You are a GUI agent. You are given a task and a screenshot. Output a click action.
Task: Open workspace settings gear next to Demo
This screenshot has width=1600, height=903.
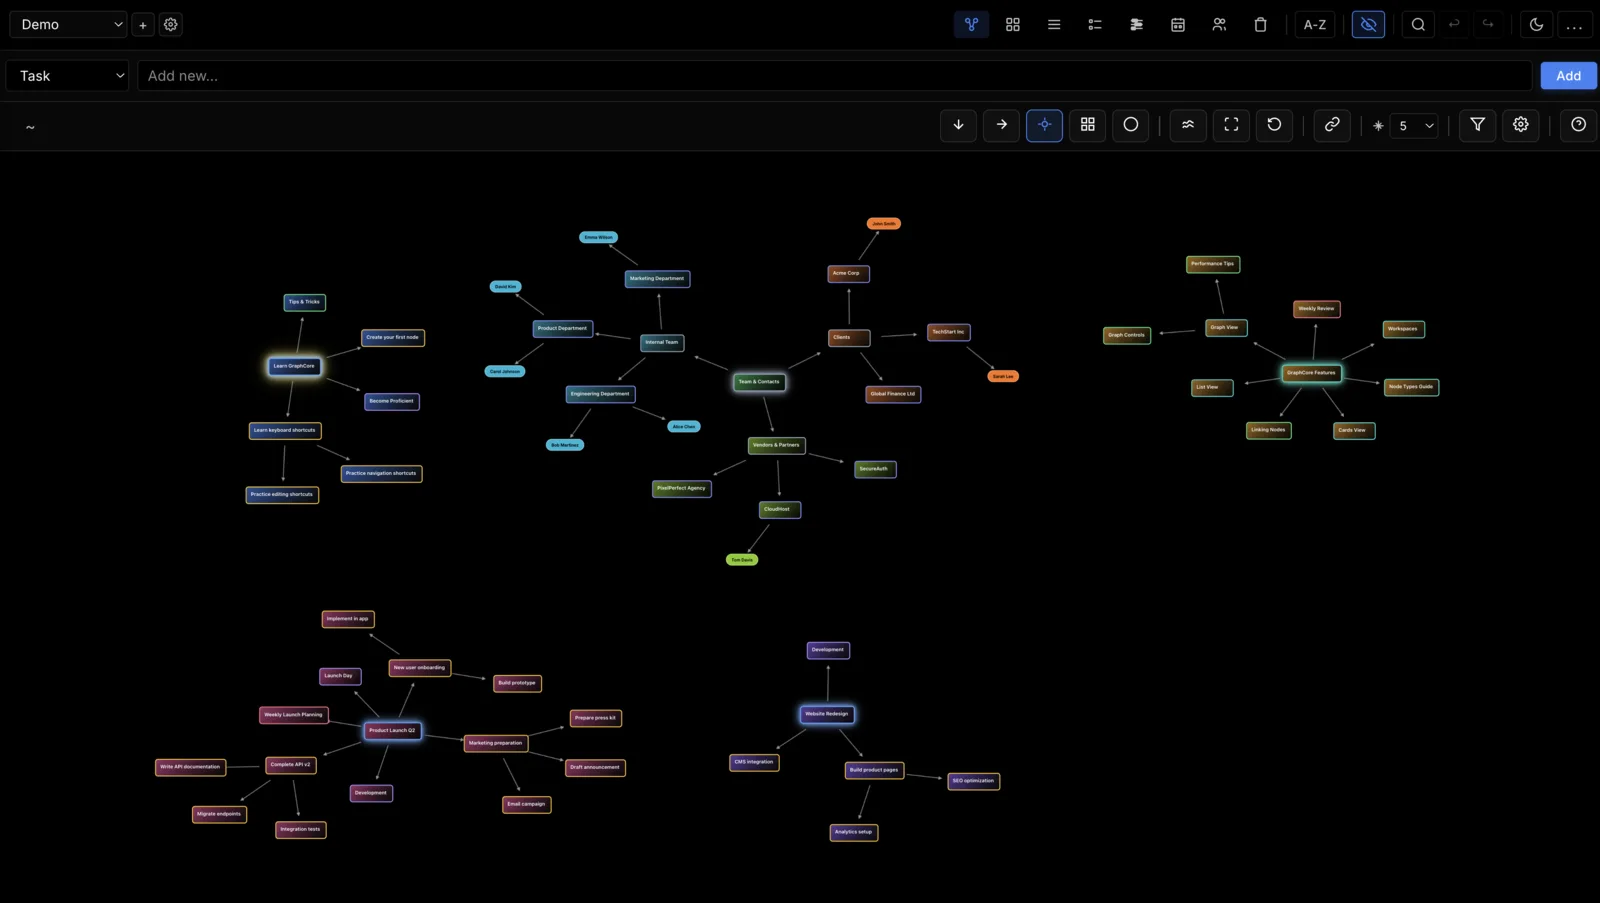(x=171, y=24)
